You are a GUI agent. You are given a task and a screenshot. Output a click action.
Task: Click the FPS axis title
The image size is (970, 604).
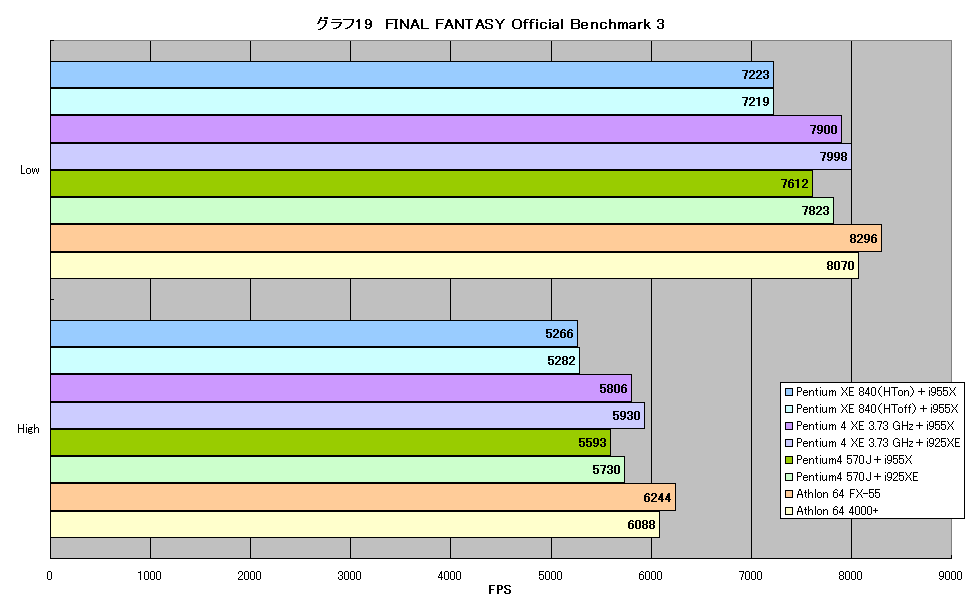pyautogui.click(x=500, y=590)
